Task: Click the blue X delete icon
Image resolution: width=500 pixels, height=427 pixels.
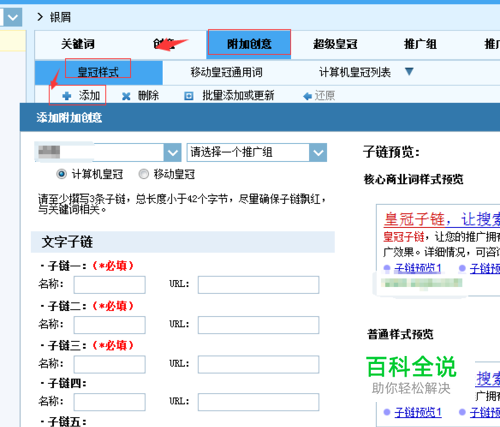Action: pyautogui.click(x=126, y=96)
